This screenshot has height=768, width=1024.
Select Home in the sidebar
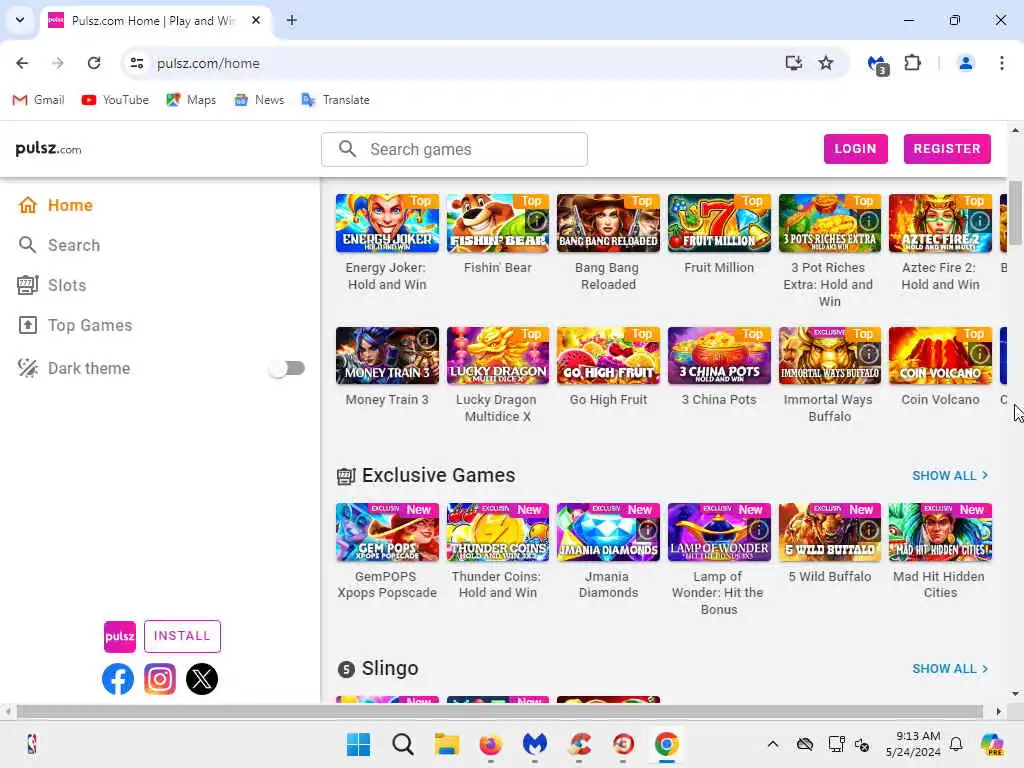70,205
